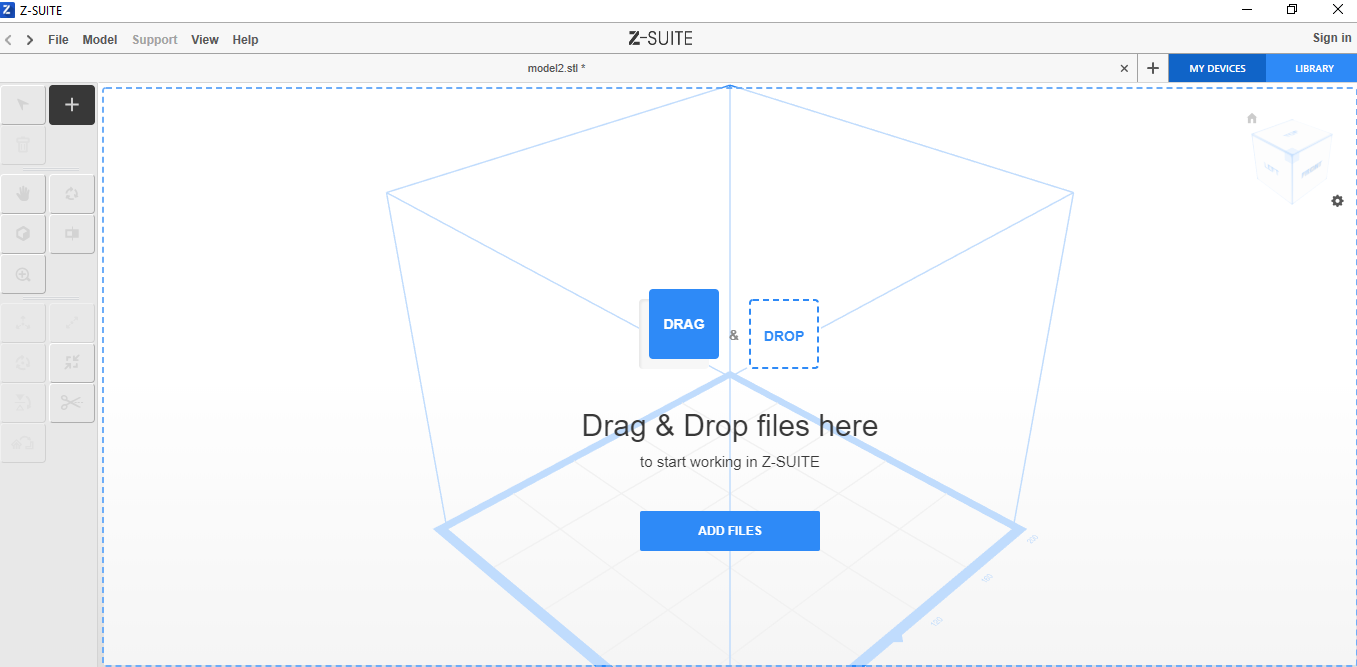Viewport: 1357px width, 667px height.
Task: Select the scissors split tool
Action: tap(72, 402)
